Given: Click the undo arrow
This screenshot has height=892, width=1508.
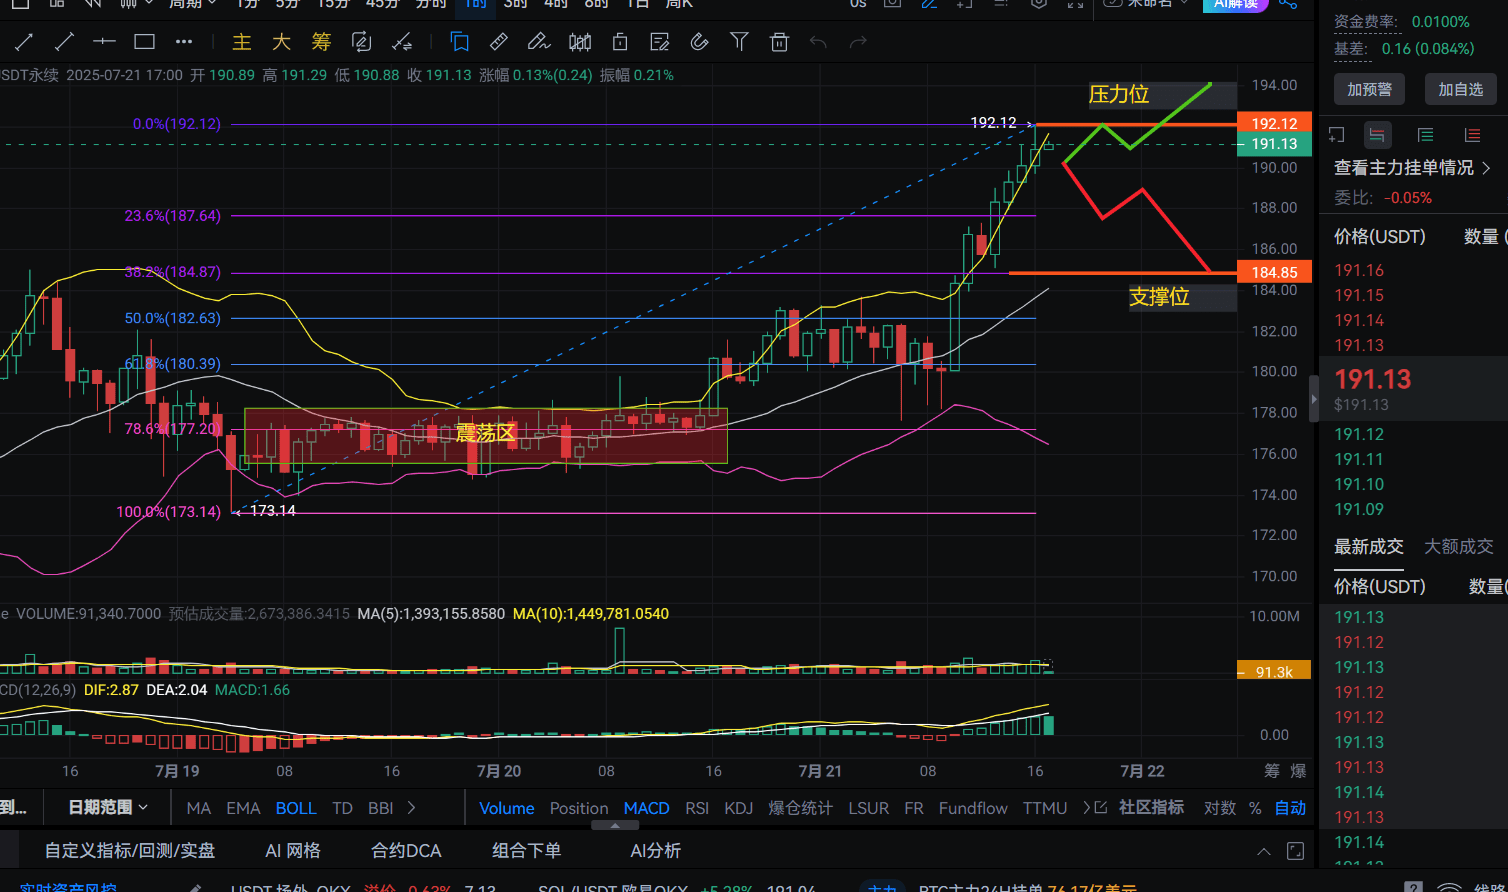Looking at the screenshot, I should [x=818, y=42].
